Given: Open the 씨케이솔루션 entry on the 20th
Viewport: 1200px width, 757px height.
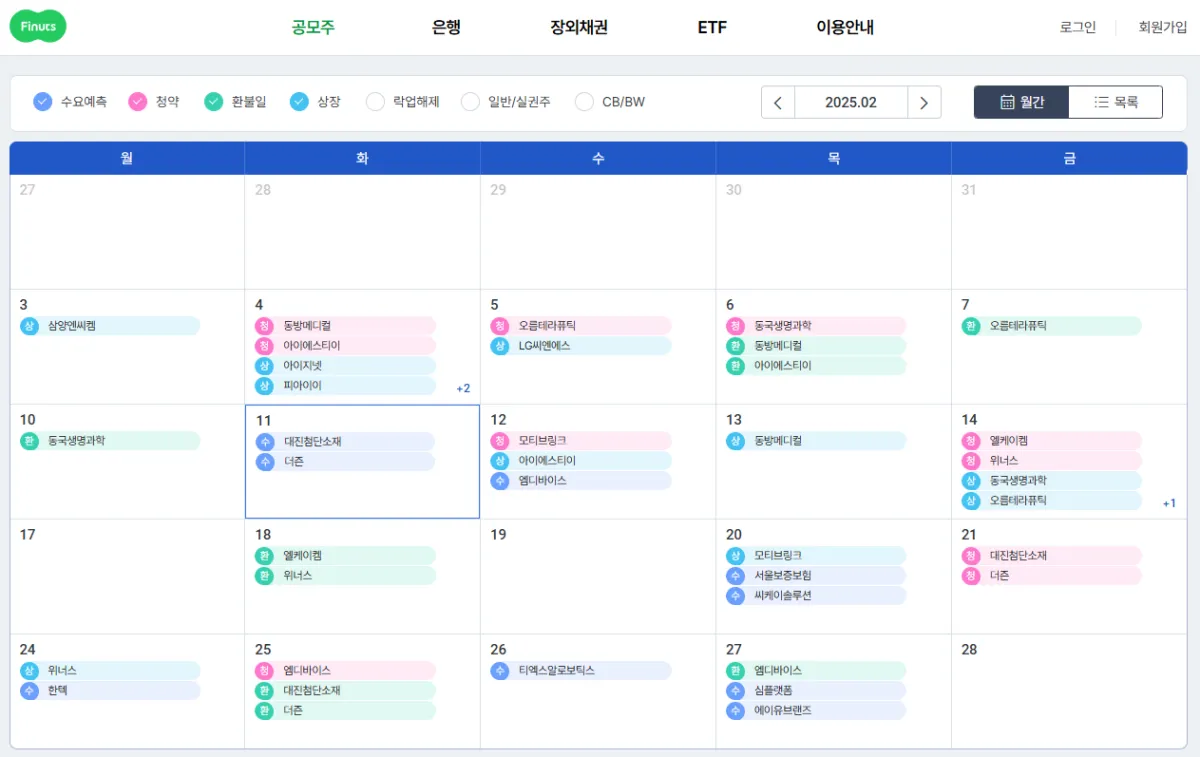Looking at the screenshot, I should 816,596.
